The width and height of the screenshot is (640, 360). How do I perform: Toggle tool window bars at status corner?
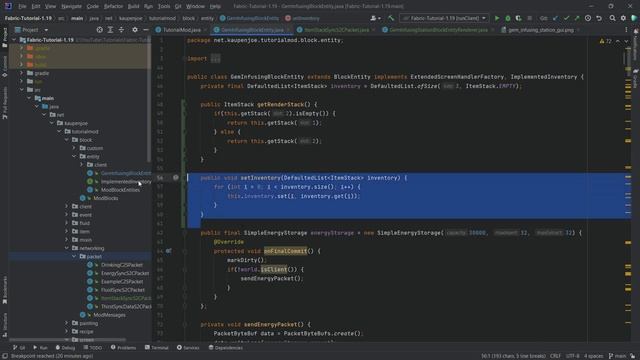[5, 356]
